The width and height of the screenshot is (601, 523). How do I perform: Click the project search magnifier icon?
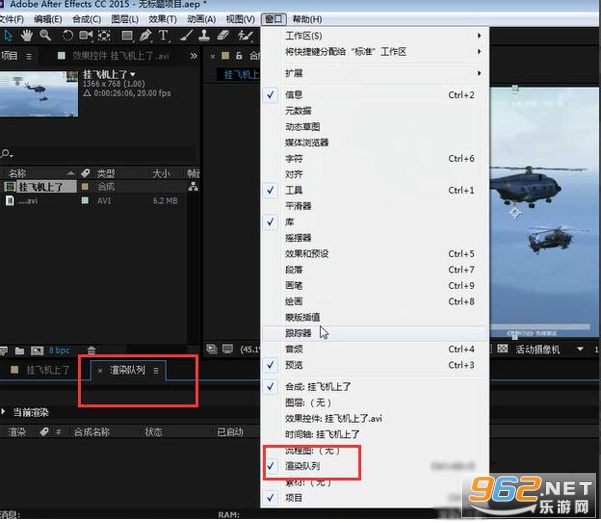click(x=6, y=154)
